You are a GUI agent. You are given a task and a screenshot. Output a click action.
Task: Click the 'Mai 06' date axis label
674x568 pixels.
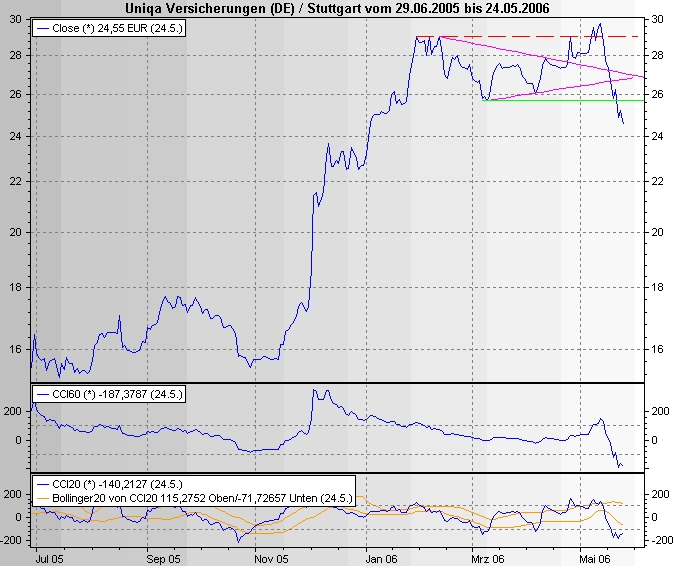pyautogui.click(x=595, y=559)
